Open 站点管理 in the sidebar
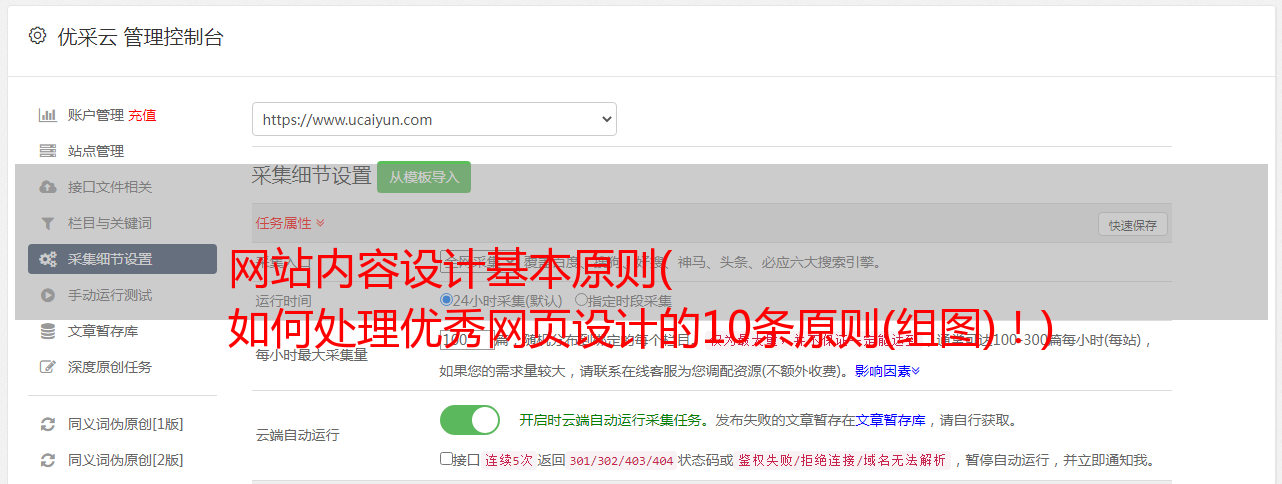 96,151
